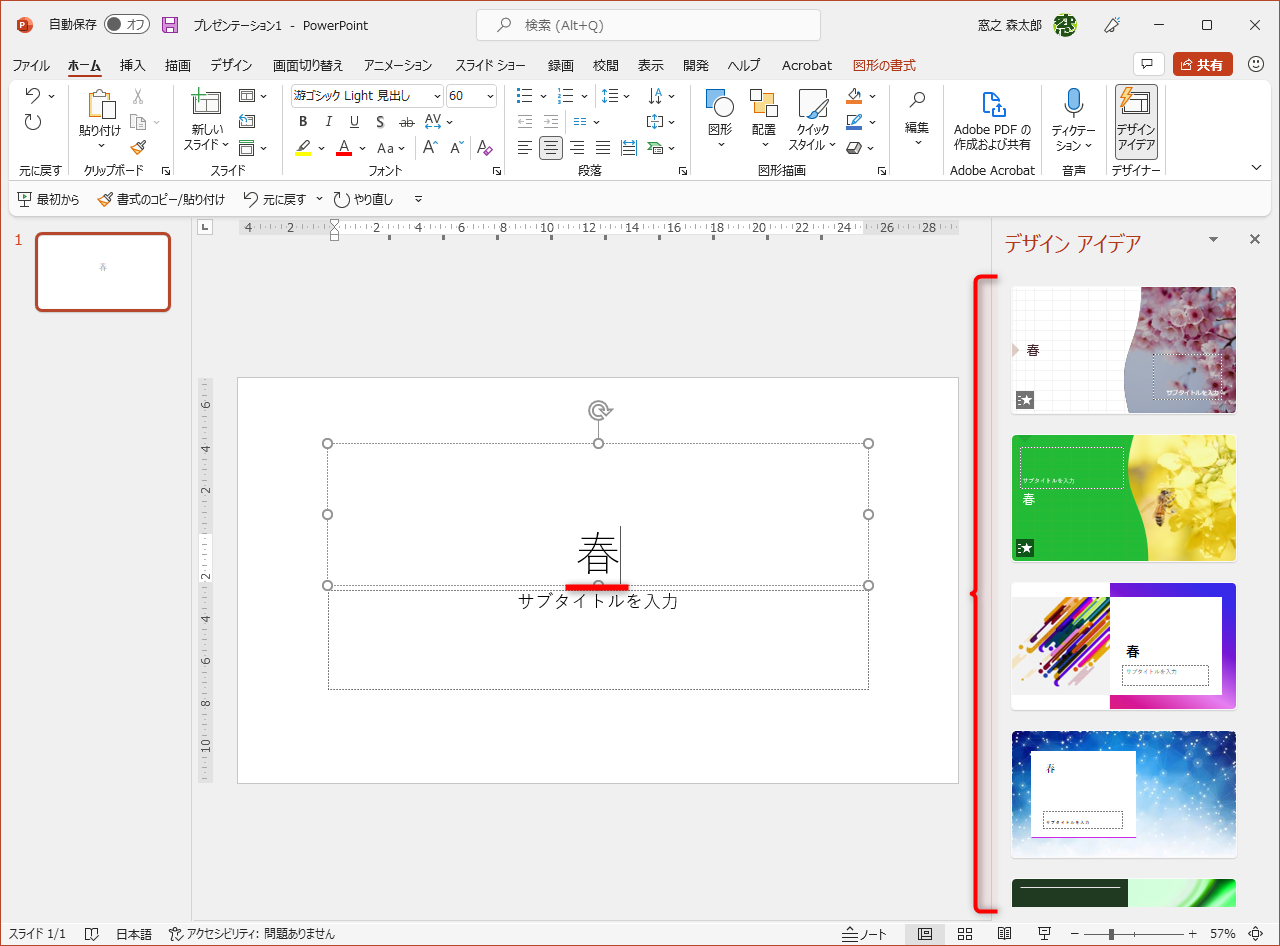
Task: Clear all text formatting
Action: coord(484,148)
